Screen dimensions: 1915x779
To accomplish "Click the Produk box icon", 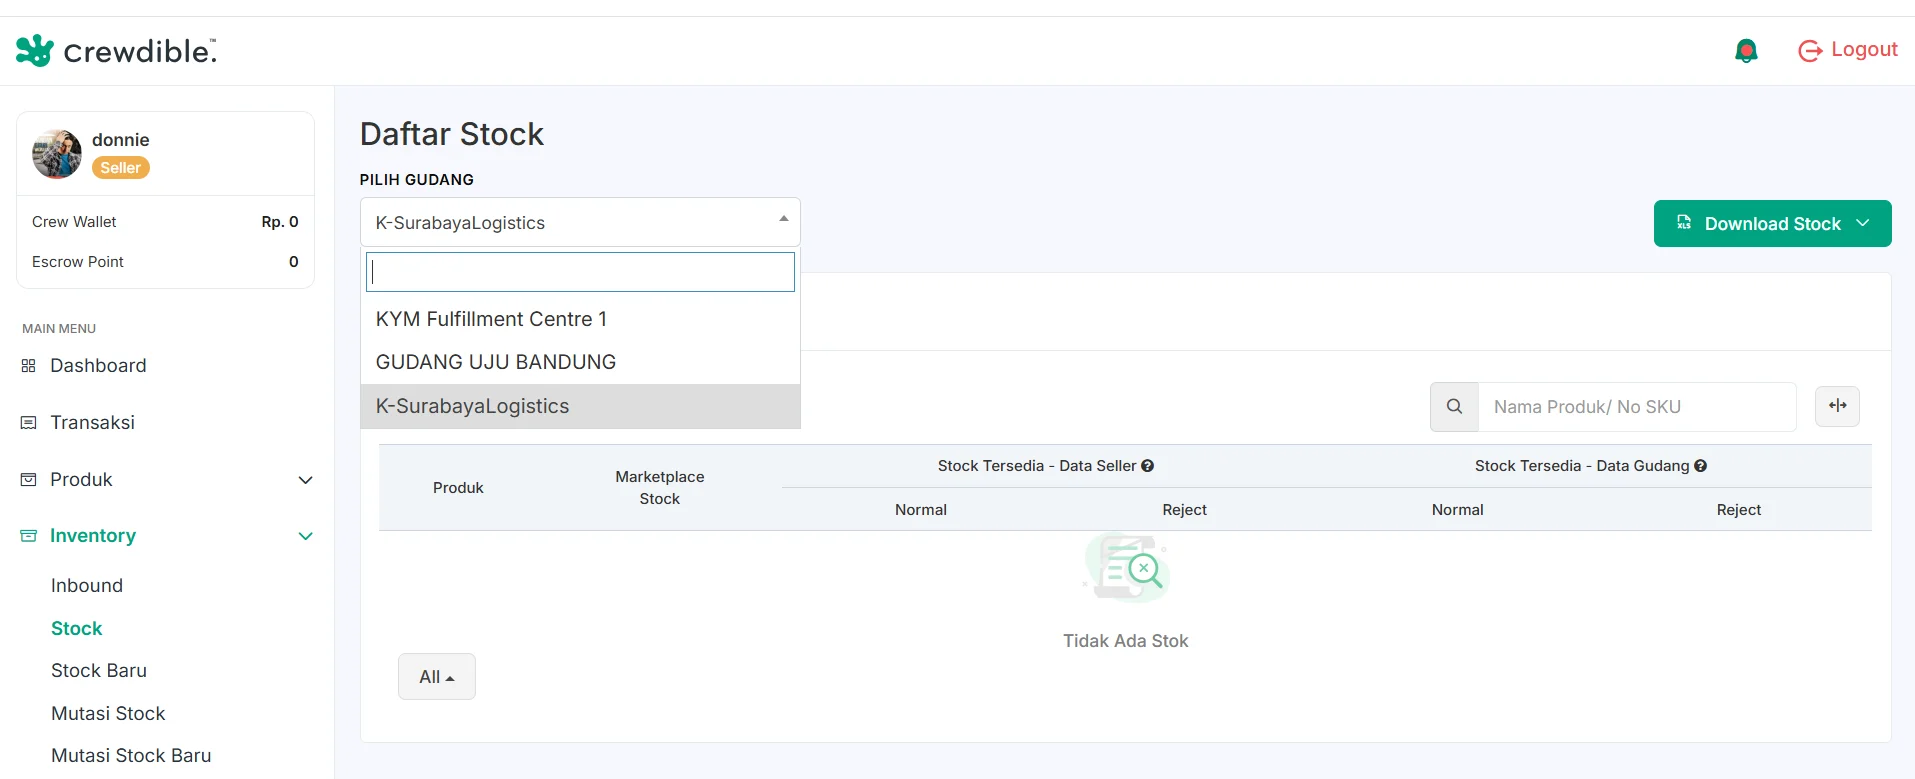I will (28, 480).
